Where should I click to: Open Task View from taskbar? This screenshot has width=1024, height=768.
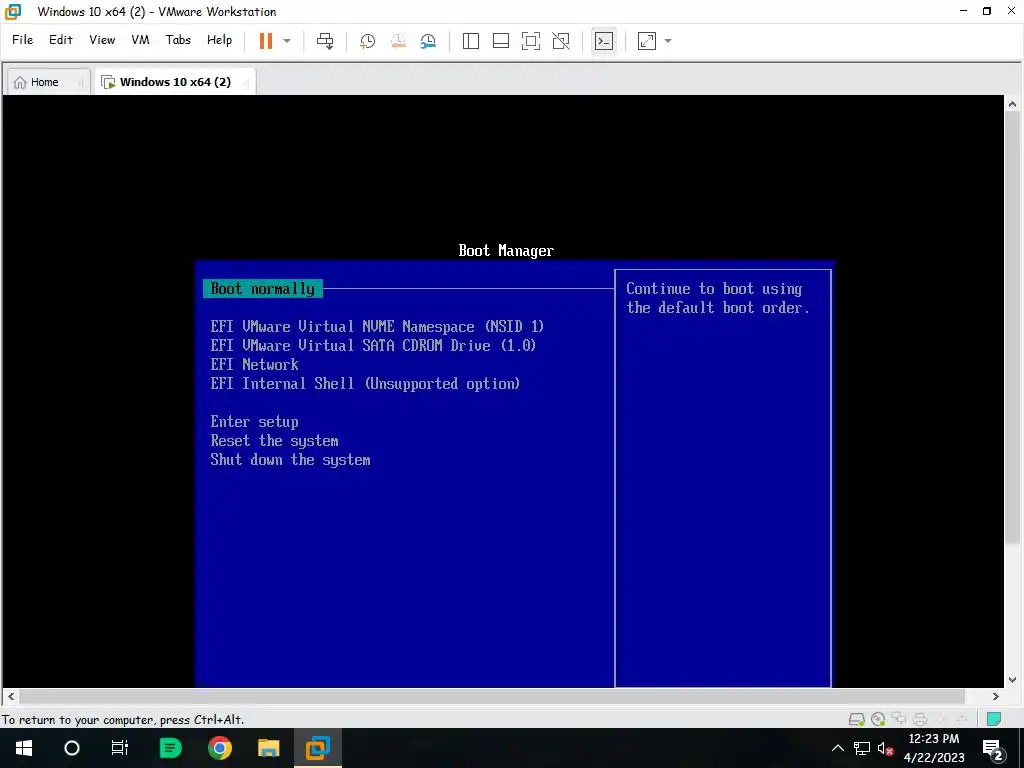(x=120, y=748)
